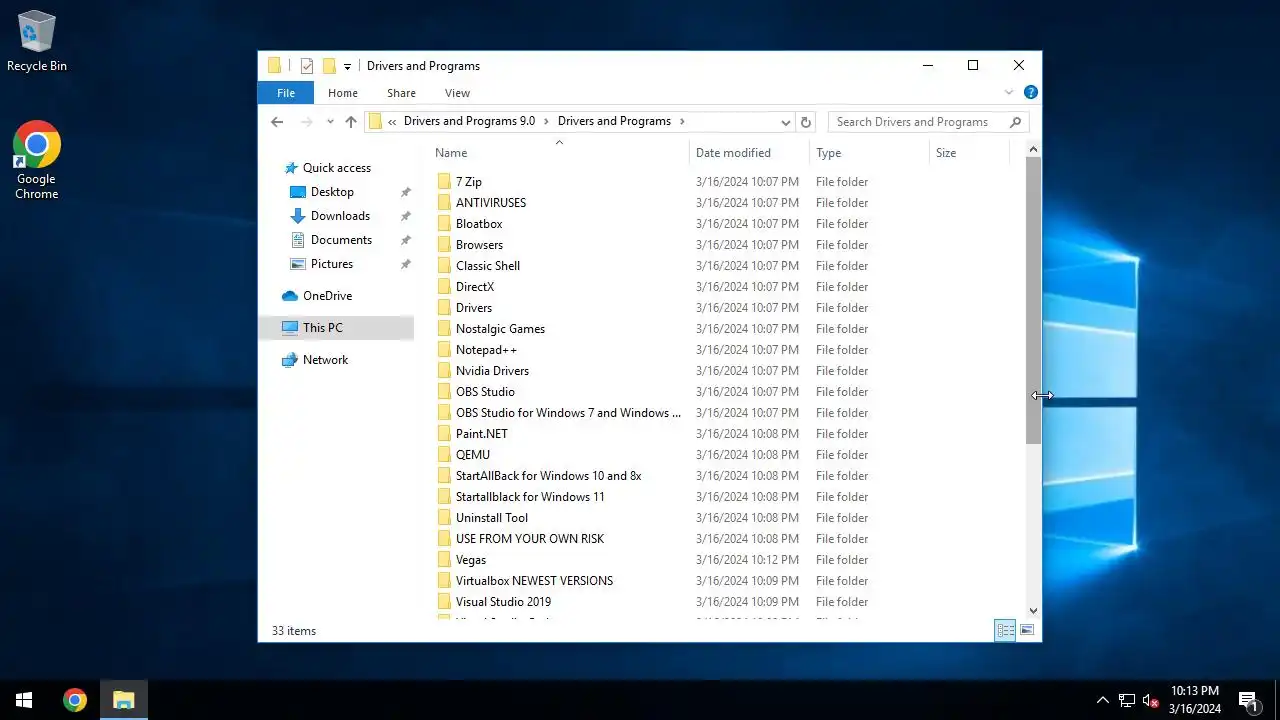Select the Nvidia Drivers folder
Screen dimensions: 1280x720
[x=492, y=371]
